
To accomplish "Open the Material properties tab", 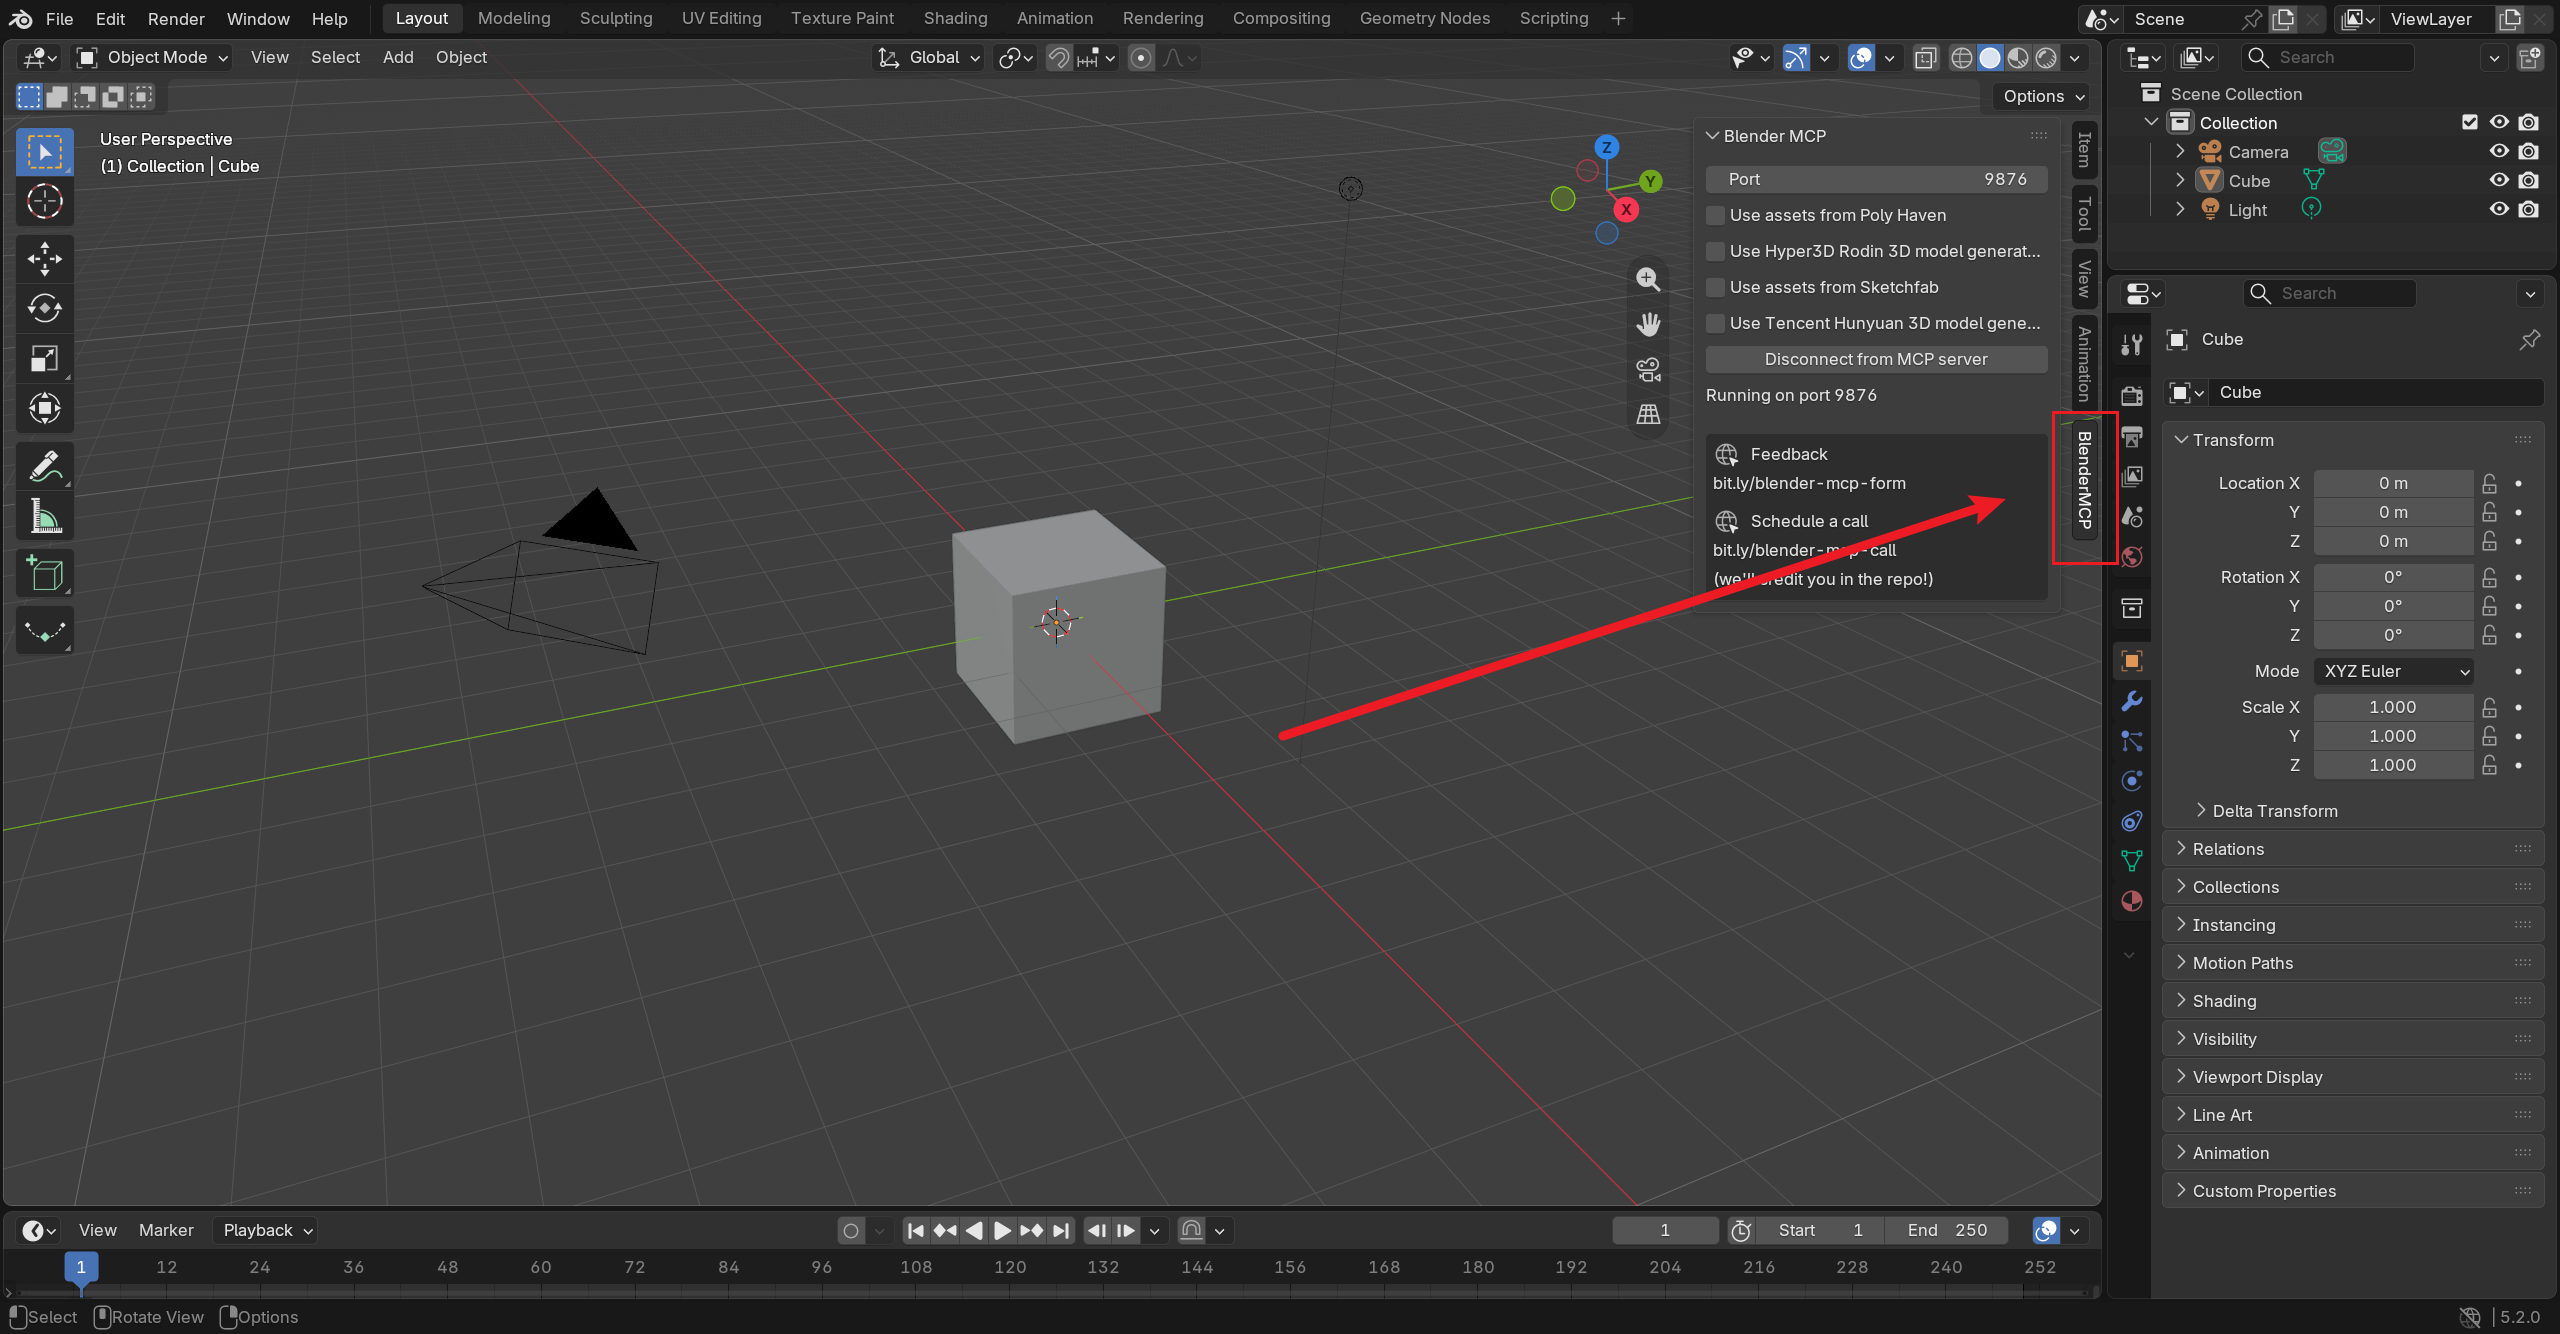I will 2132,901.
